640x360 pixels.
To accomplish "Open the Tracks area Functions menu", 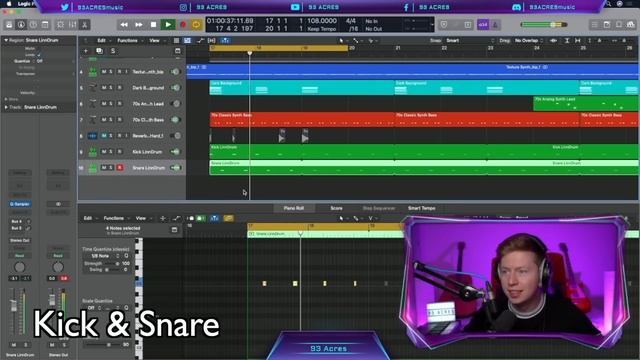I will (x=129, y=40).
